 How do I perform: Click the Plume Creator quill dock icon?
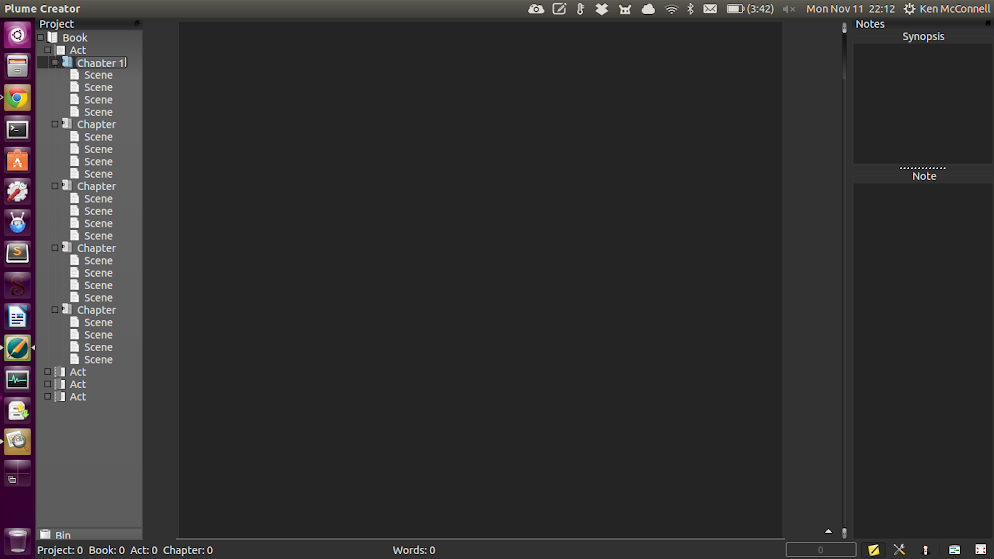point(17,347)
